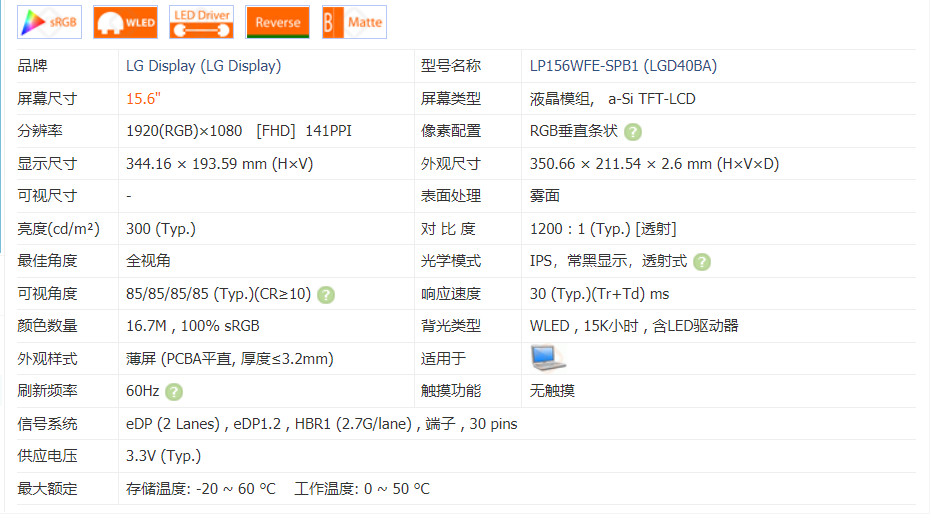931x524 pixels.
Task: Click the 可视尺寸 row label
Action: (x=47, y=196)
